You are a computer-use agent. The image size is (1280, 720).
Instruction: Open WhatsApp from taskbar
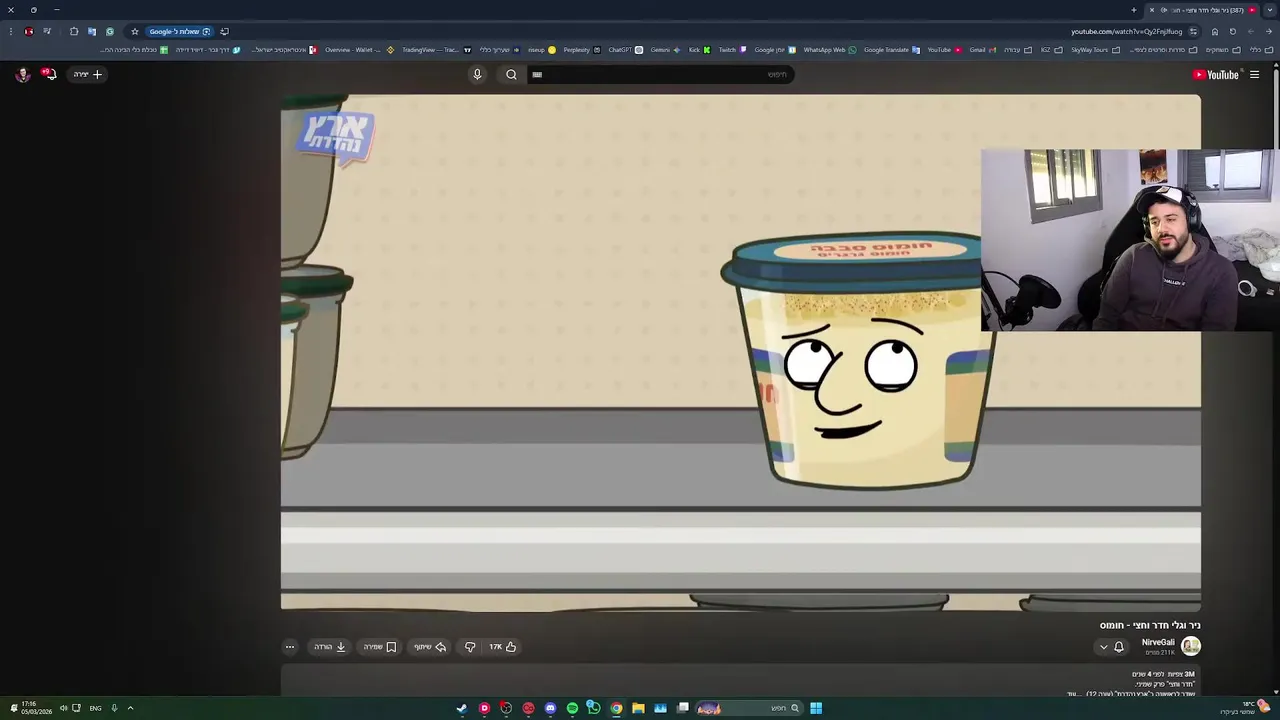coord(594,708)
